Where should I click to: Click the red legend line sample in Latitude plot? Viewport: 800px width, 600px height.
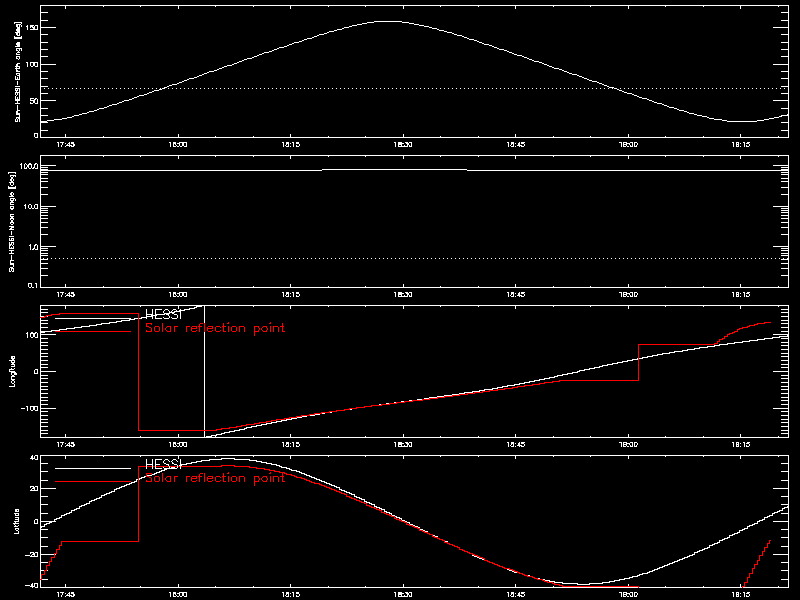(93, 482)
